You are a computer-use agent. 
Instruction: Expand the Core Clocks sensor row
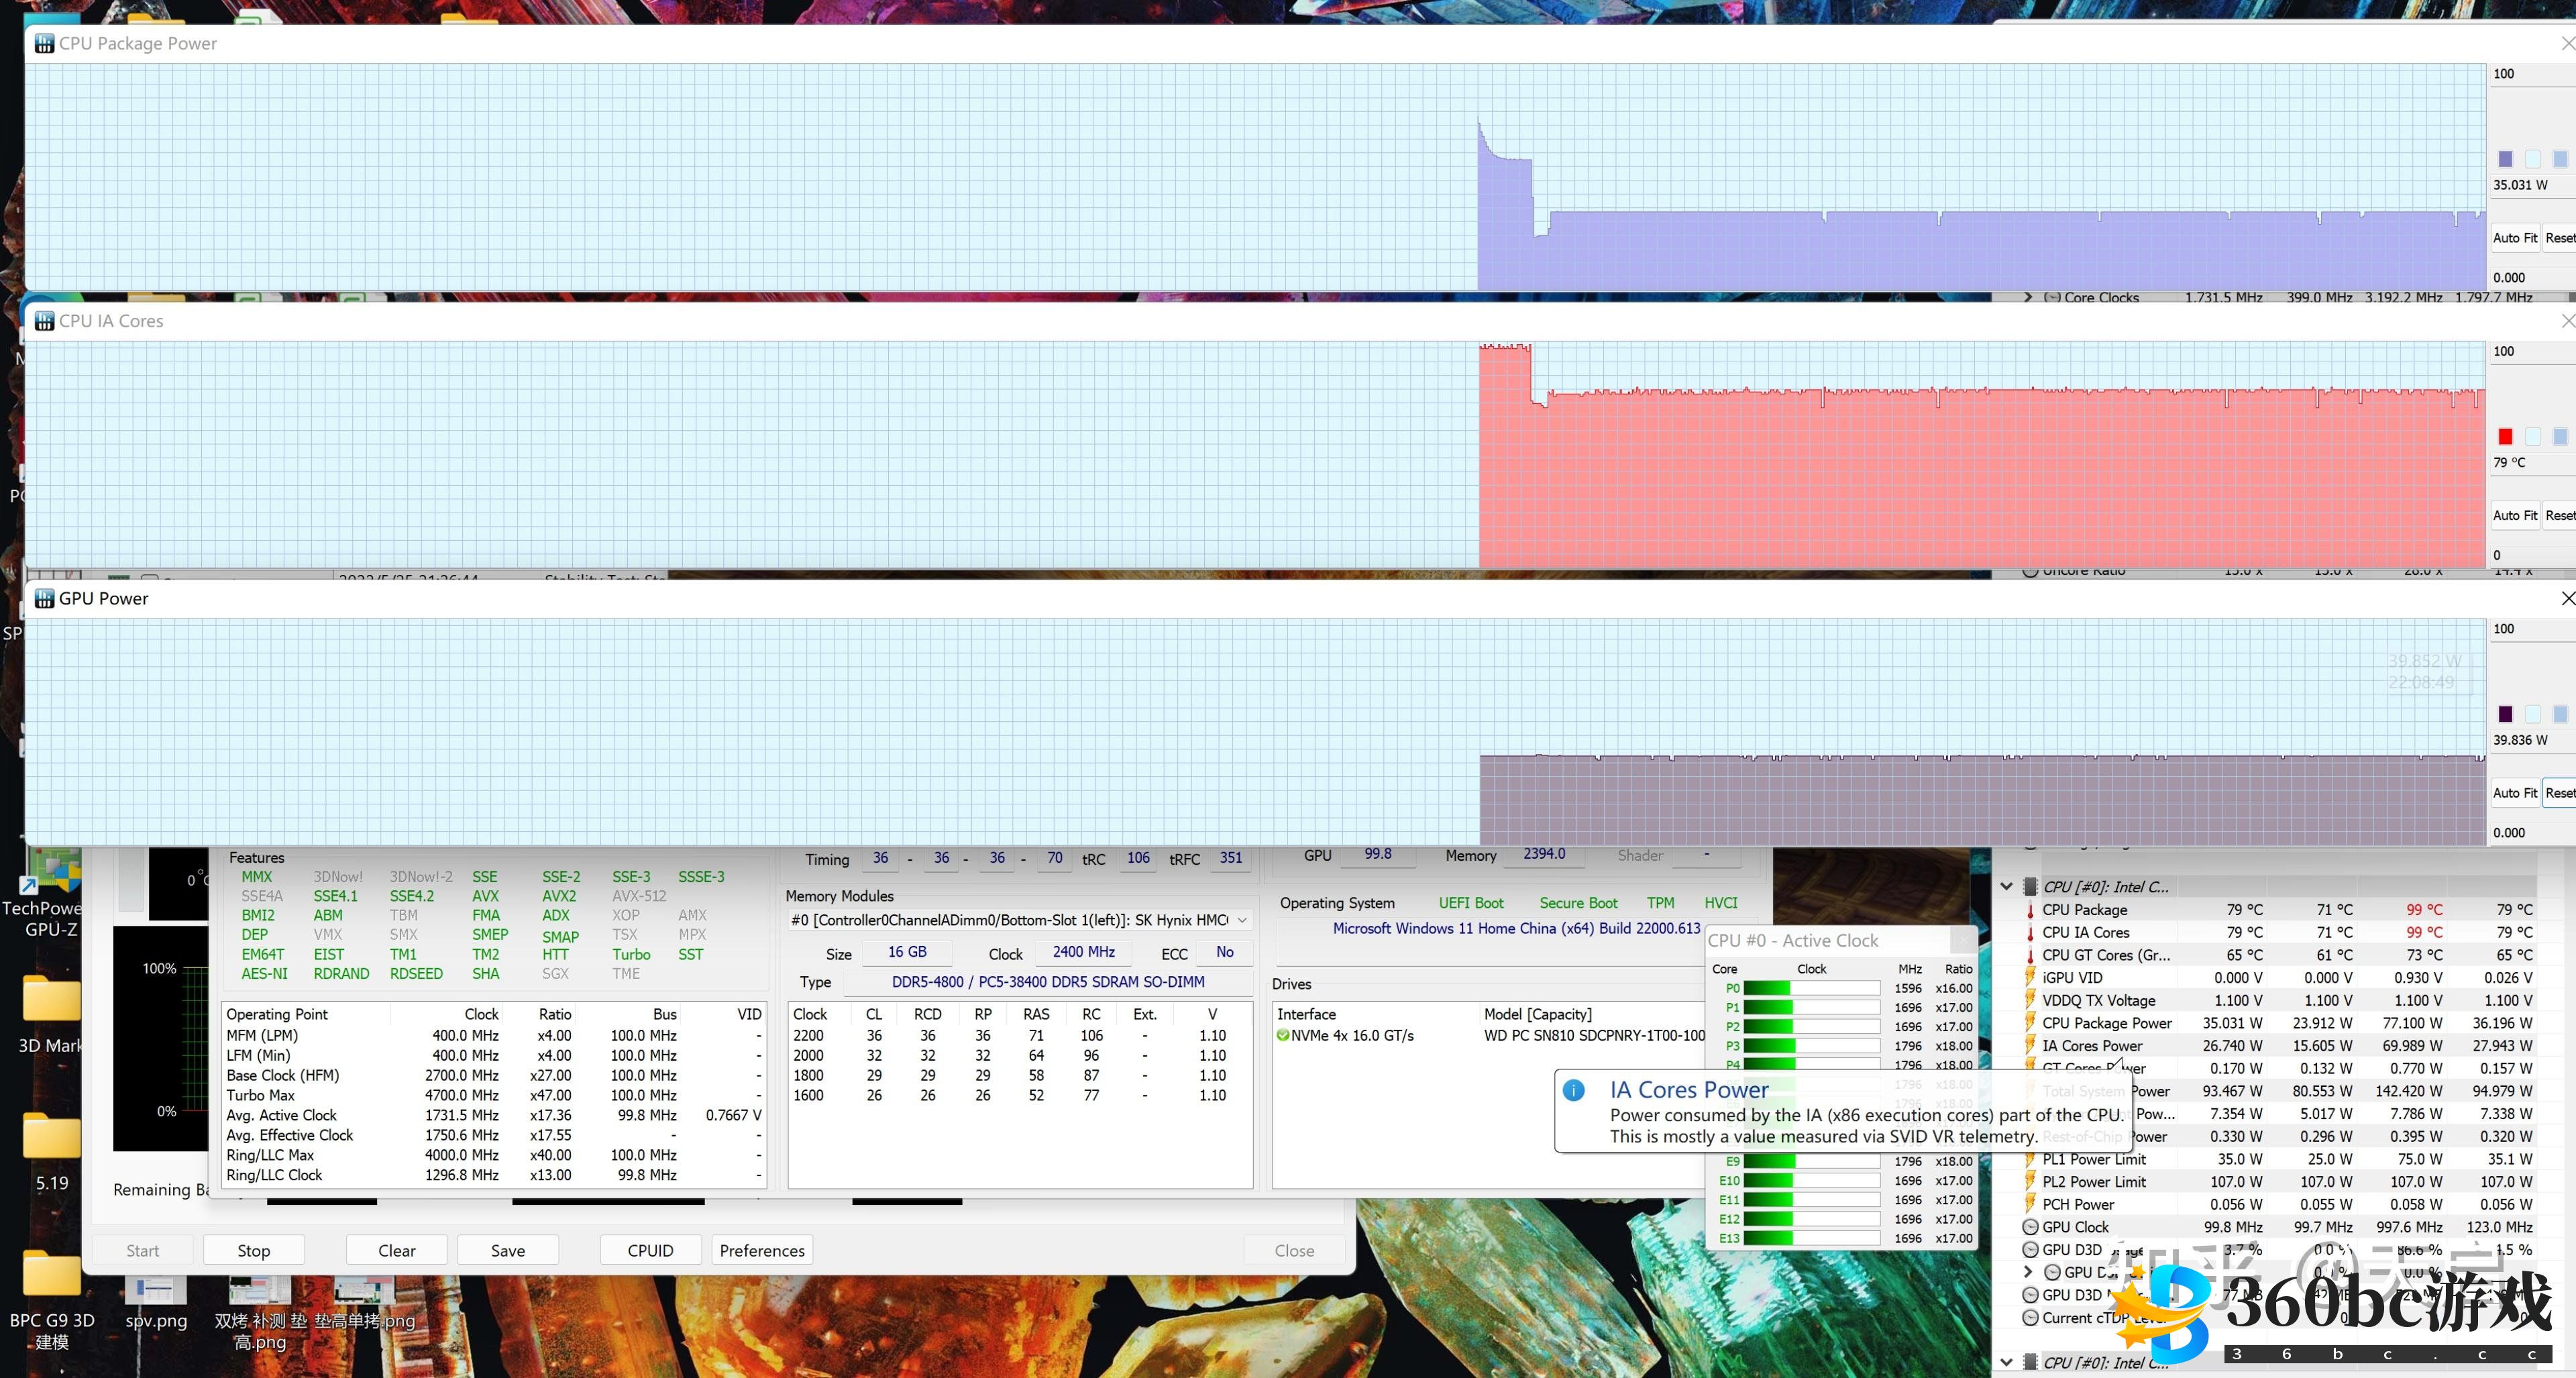pos(2027,297)
